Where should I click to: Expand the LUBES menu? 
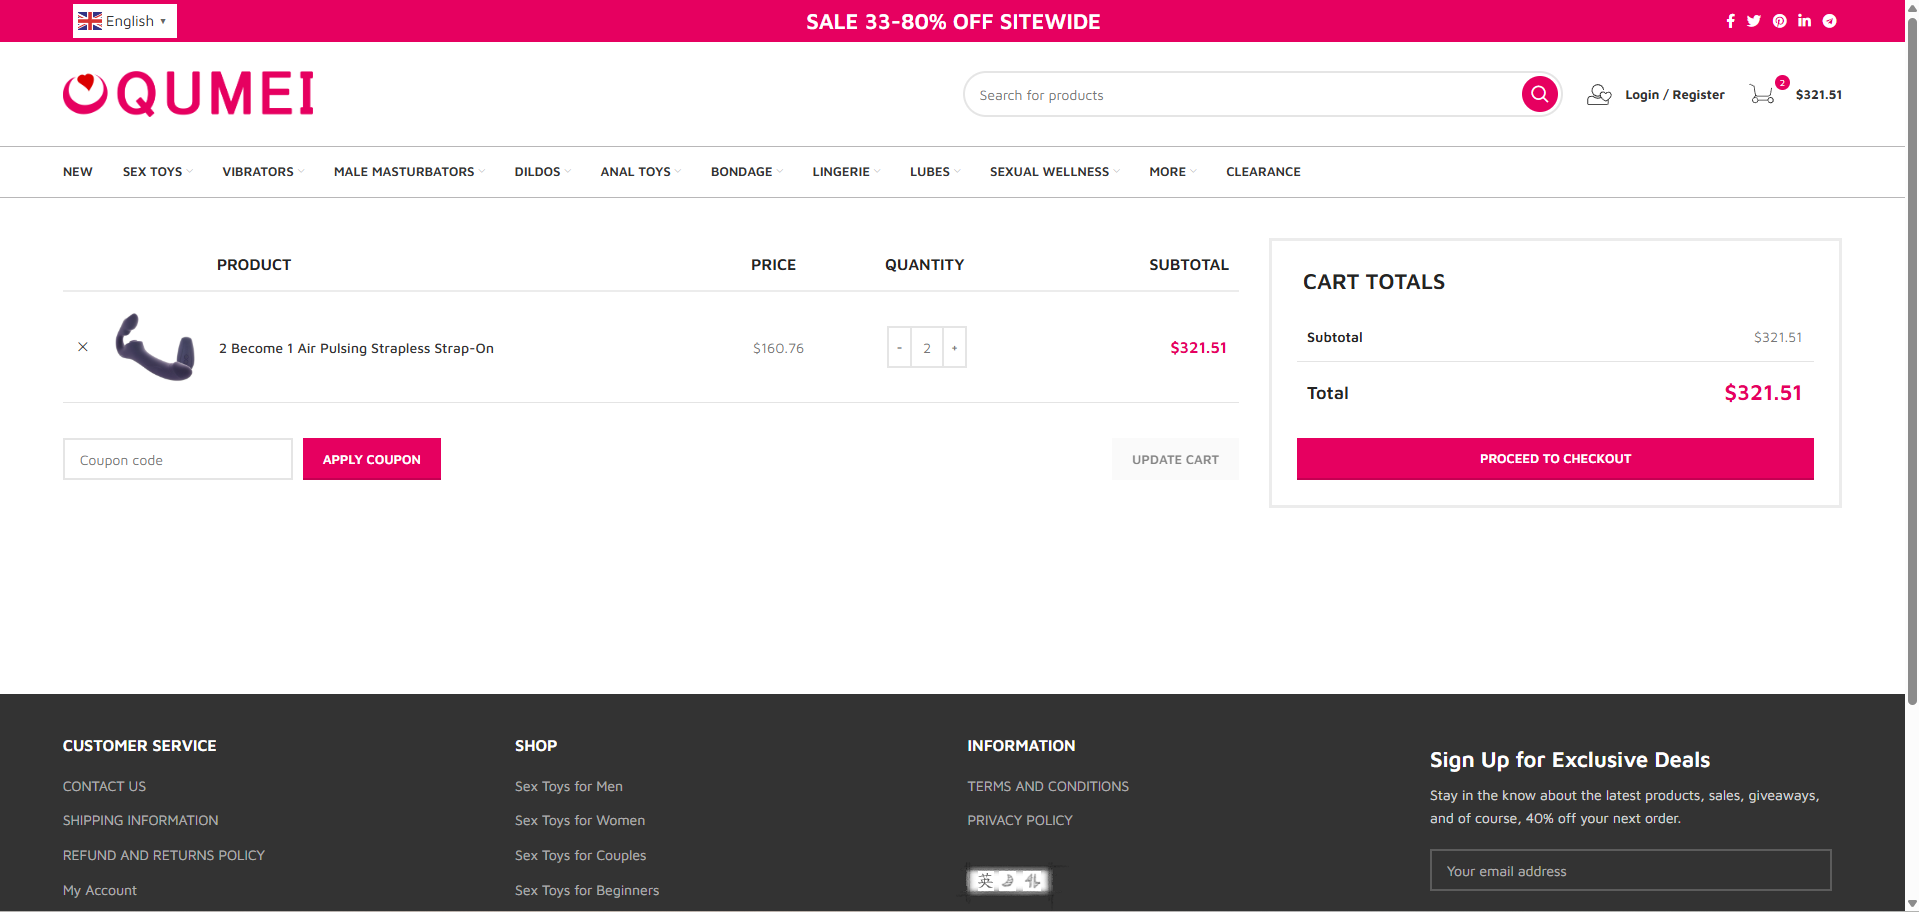935,172
